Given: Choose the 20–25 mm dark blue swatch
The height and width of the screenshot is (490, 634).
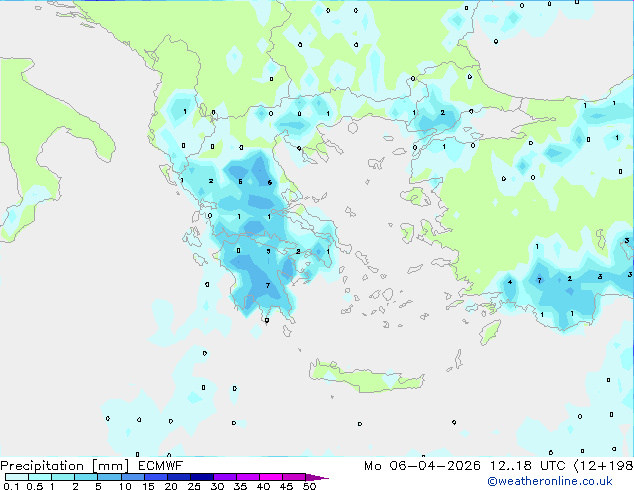Looking at the screenshot, I should point(178,477).
